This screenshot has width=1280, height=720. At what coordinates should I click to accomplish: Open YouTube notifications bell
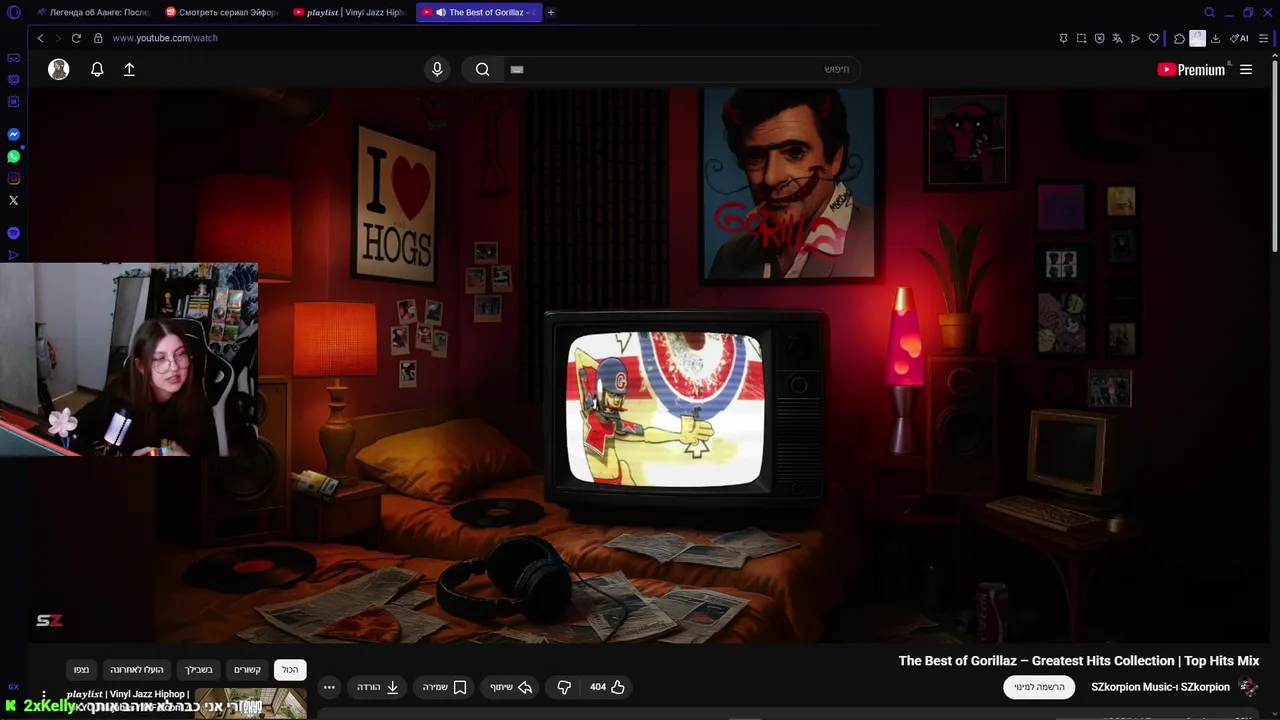click(x=97, y=69)
